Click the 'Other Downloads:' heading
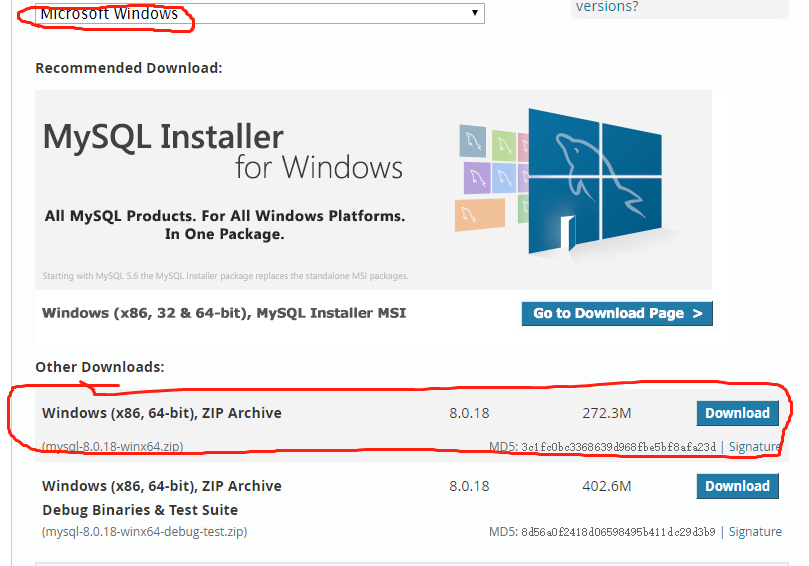 100,367
